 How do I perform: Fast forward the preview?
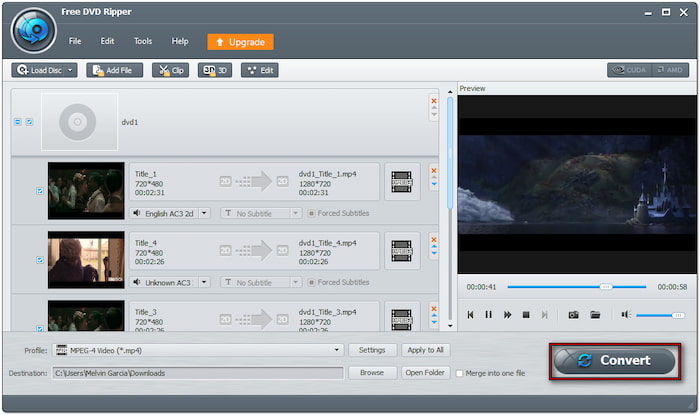tap(507, 315)
